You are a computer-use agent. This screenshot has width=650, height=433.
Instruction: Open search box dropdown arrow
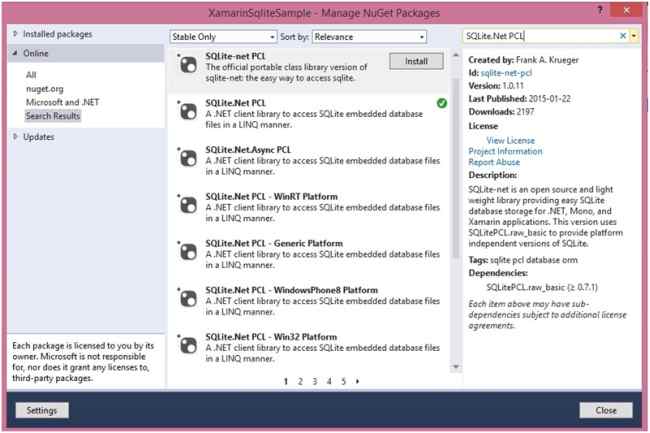point(634,36)
